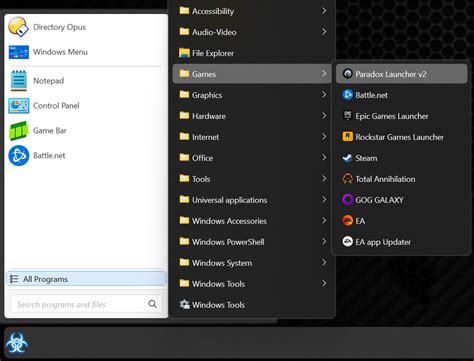Click the File Explorer folder icon
Screen dimensions: 474x361
[x=184, y=53]
